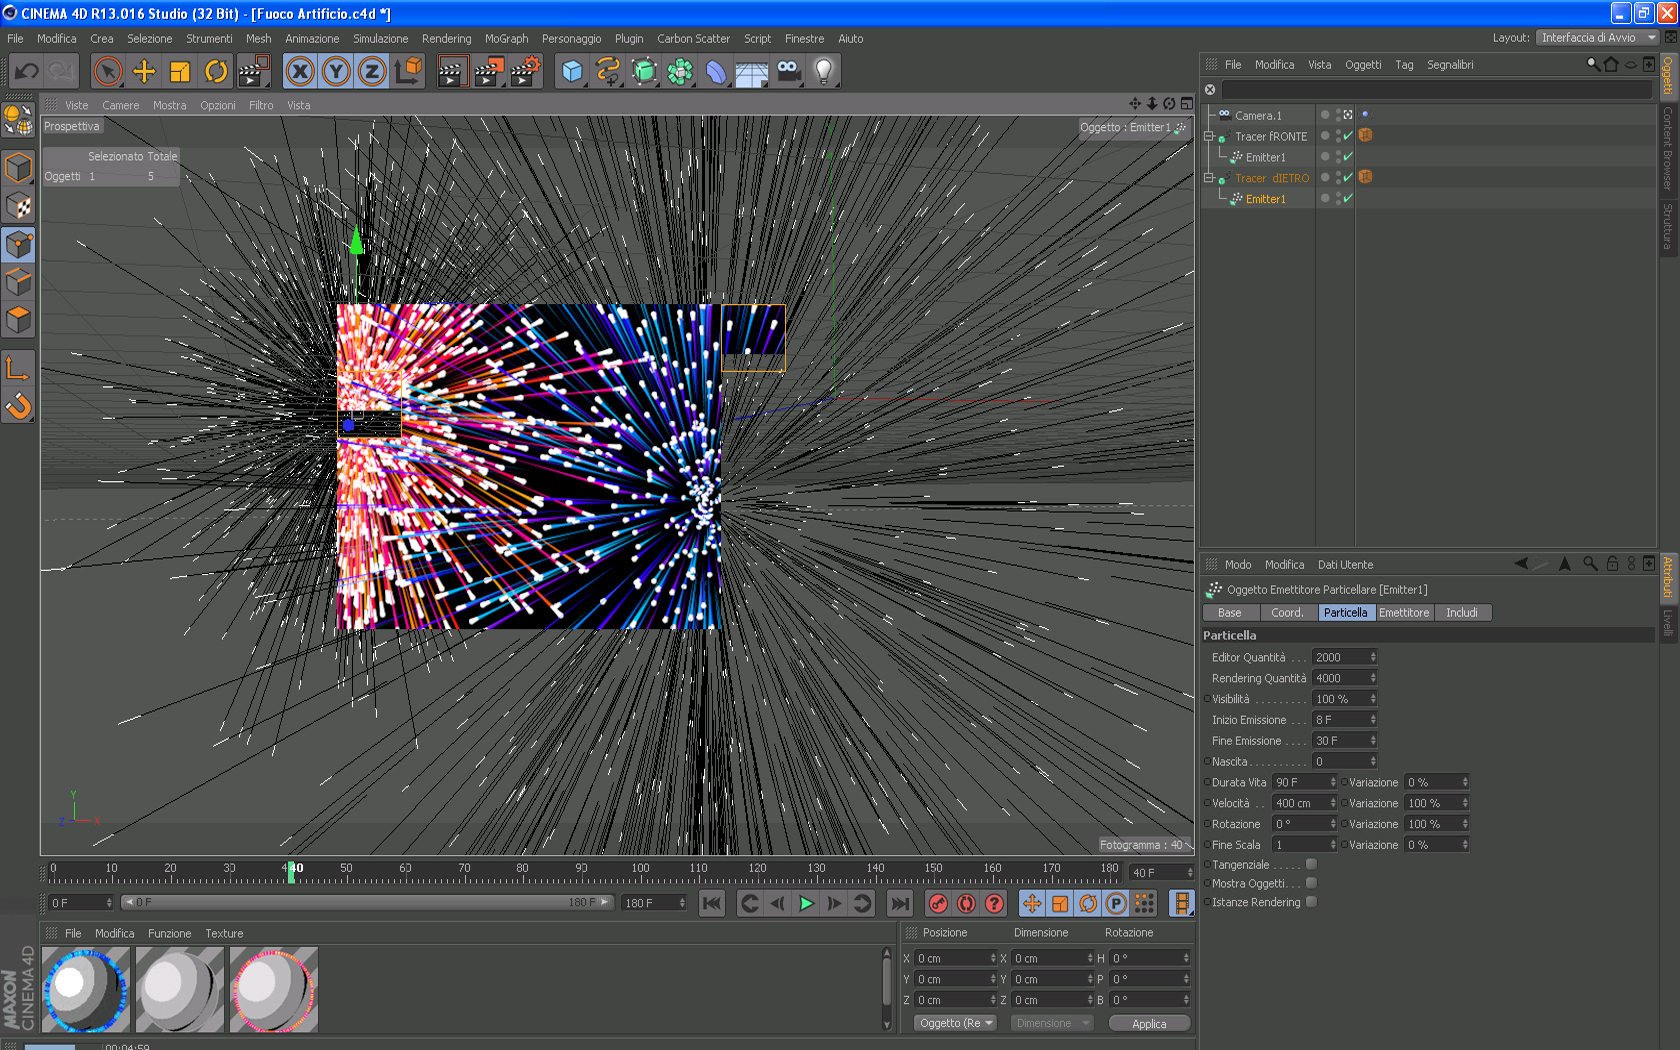1680x1050 pixels.
Task: Switch to the Emettitore tab
Action: (1404, 613)
